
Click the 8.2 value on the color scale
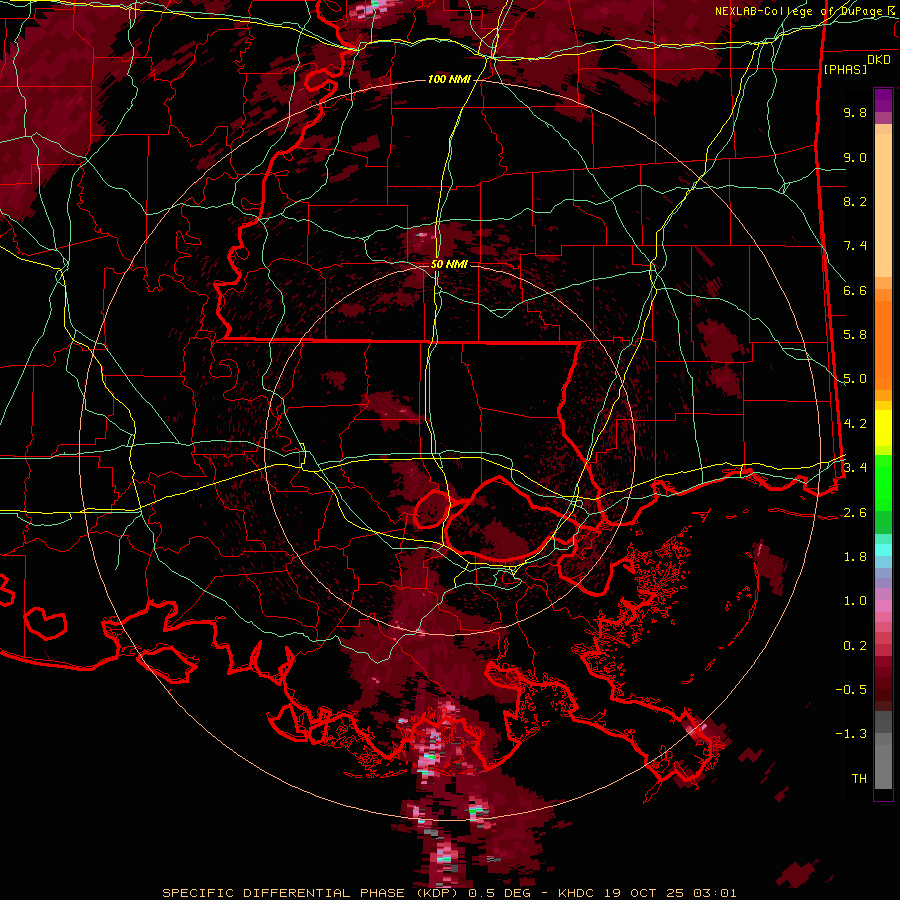[855, 201]
